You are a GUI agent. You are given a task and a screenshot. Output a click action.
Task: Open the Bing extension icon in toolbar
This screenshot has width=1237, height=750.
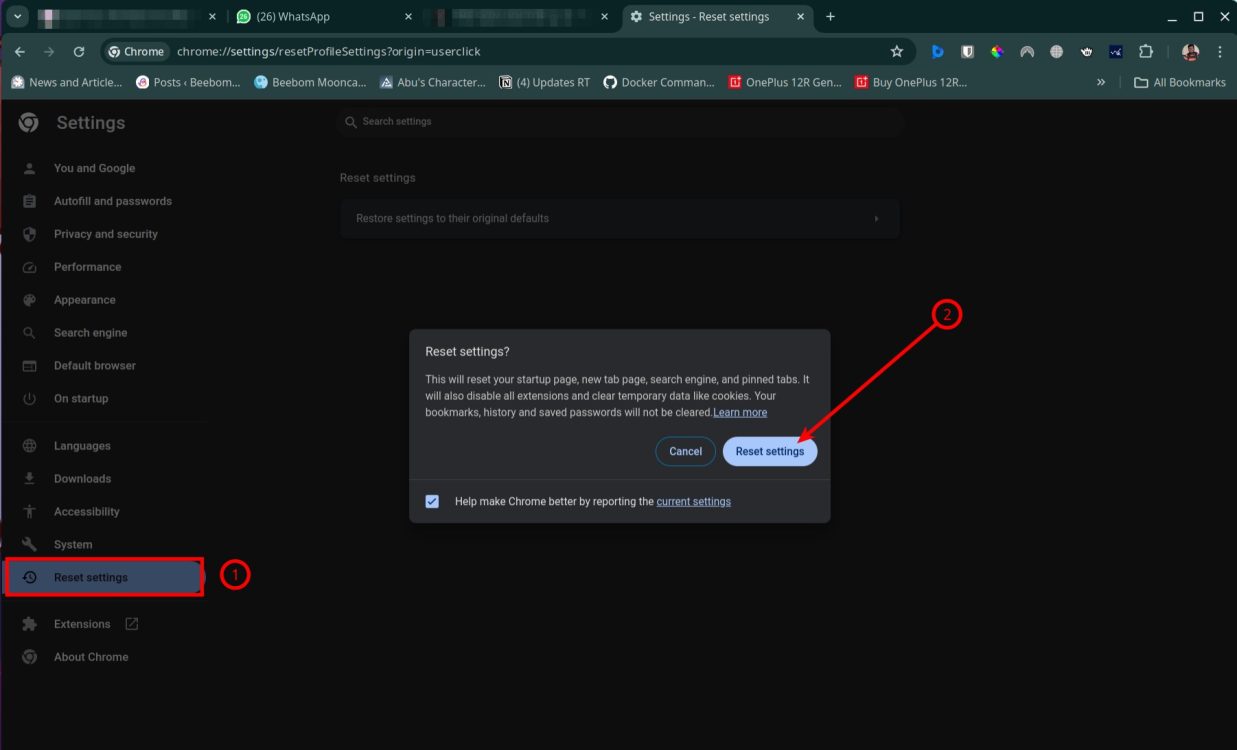pos(938,51)
